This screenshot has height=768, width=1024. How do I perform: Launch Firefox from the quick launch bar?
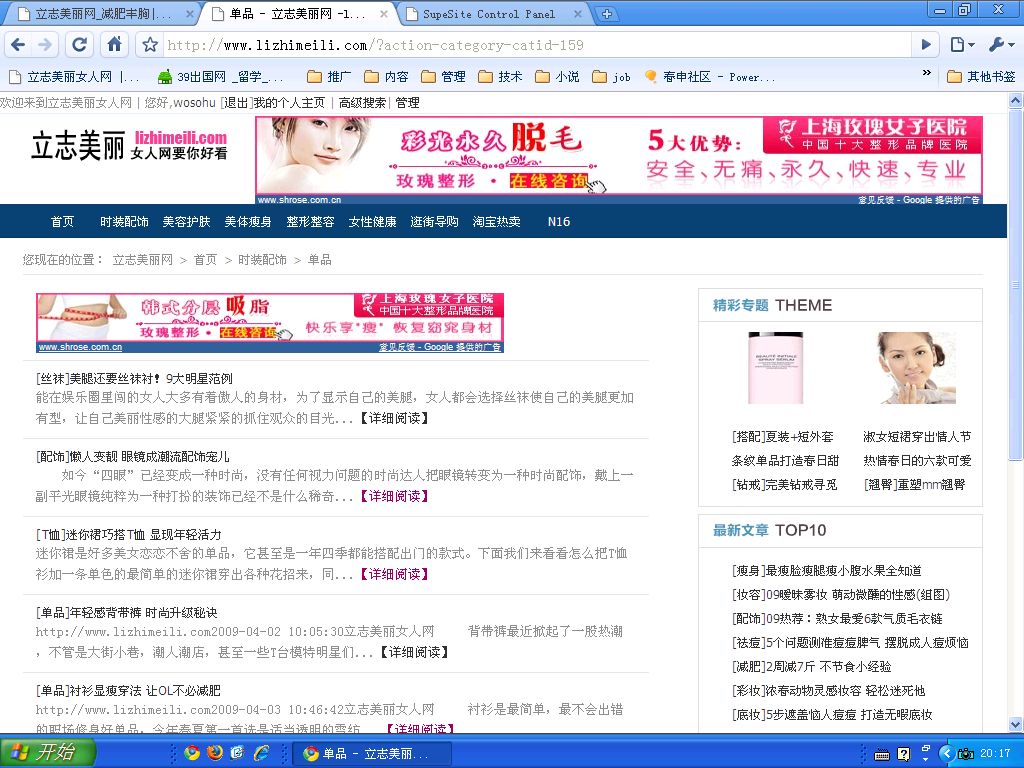pyautogui.click(x=214, y=753)
